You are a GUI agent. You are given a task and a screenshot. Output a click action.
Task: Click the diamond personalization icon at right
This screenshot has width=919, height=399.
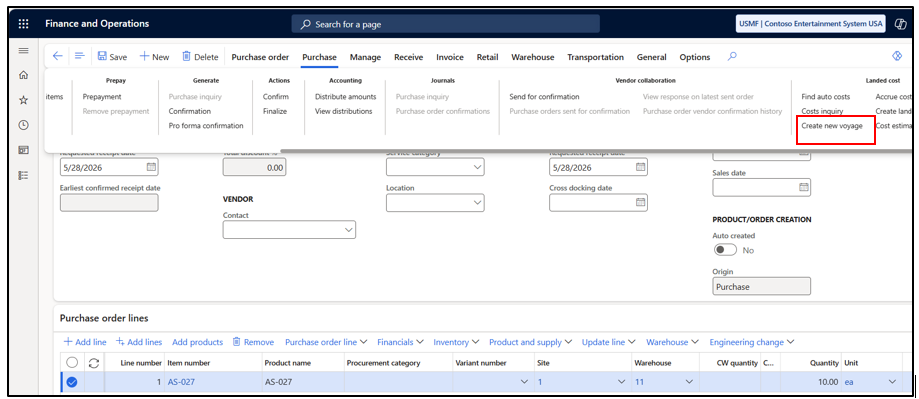(896, 56)
